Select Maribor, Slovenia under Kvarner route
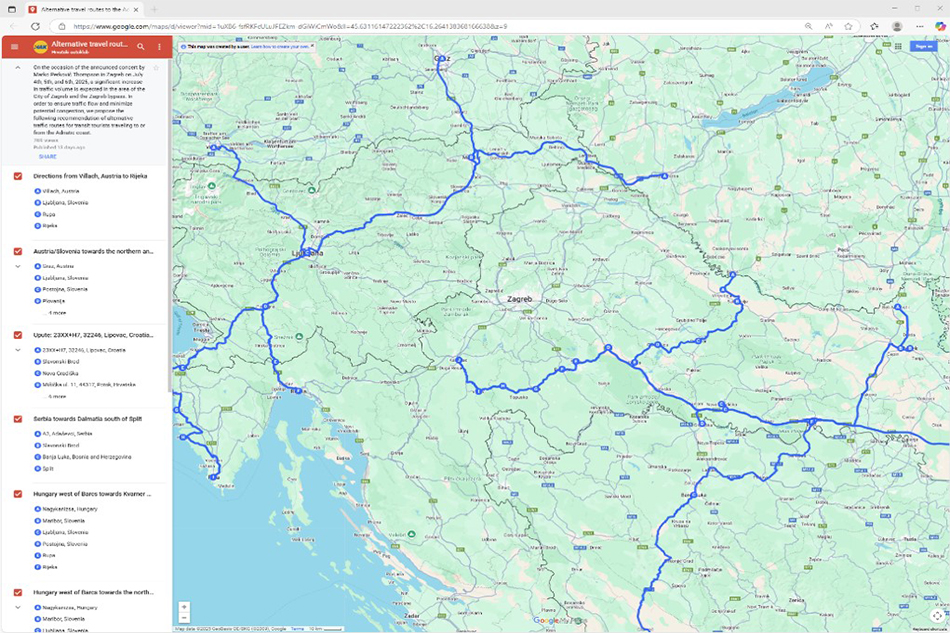 pyautogui.click(x=64, y=521)
